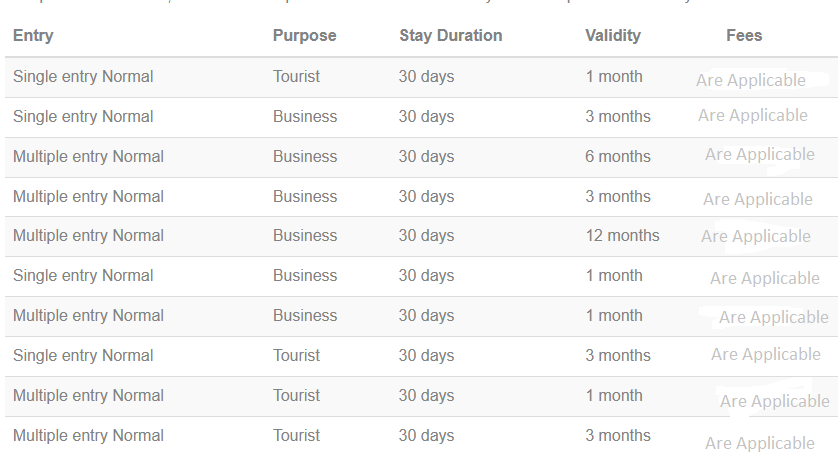Click Entry cell in the 6 months validity row

pyautogui.click(x=88, y=157)
